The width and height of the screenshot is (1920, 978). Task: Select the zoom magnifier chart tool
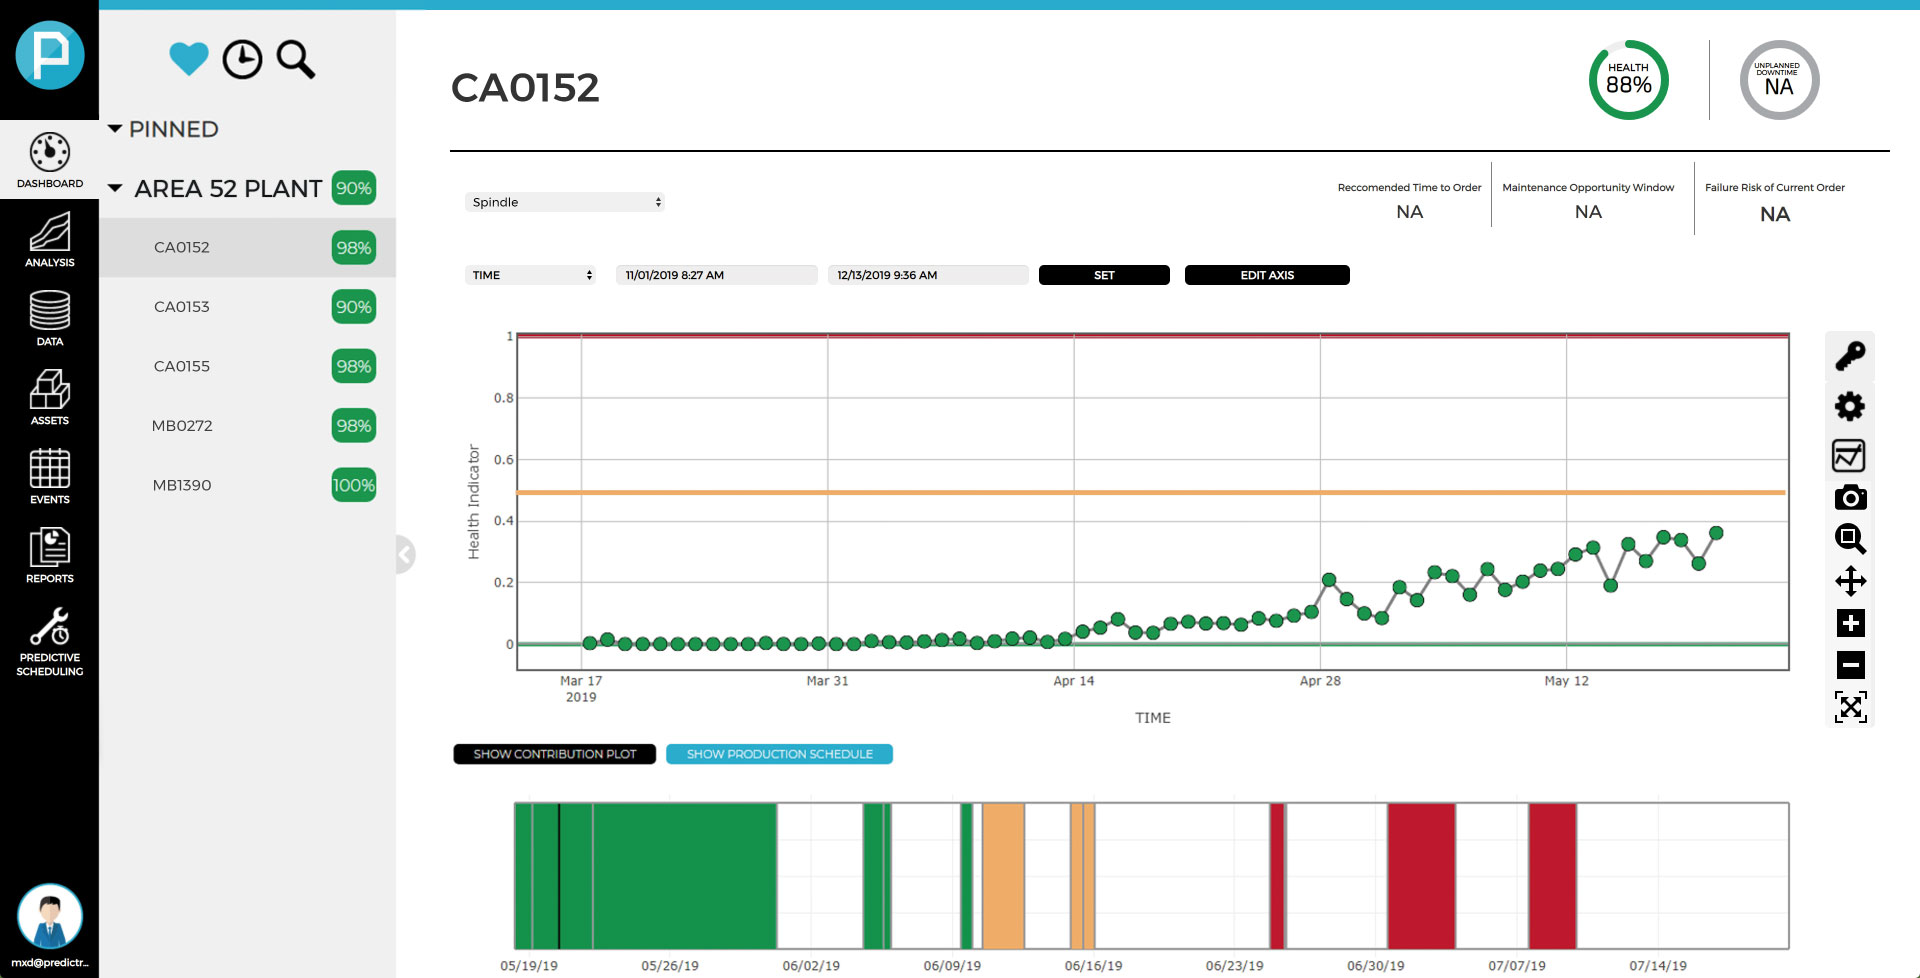[x=1849, y=539]
